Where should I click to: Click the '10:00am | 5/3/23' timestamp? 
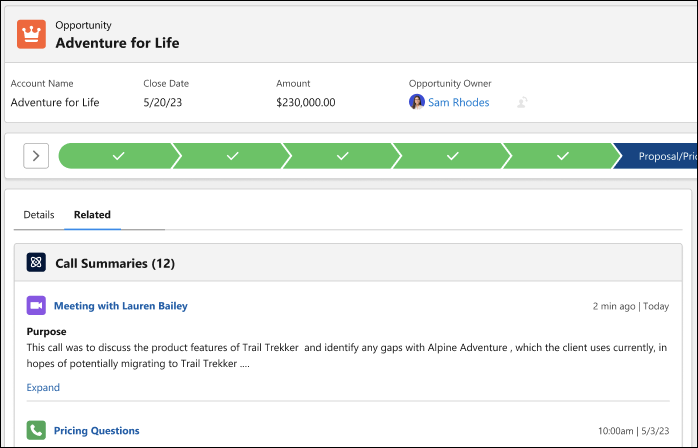[633, 431]
